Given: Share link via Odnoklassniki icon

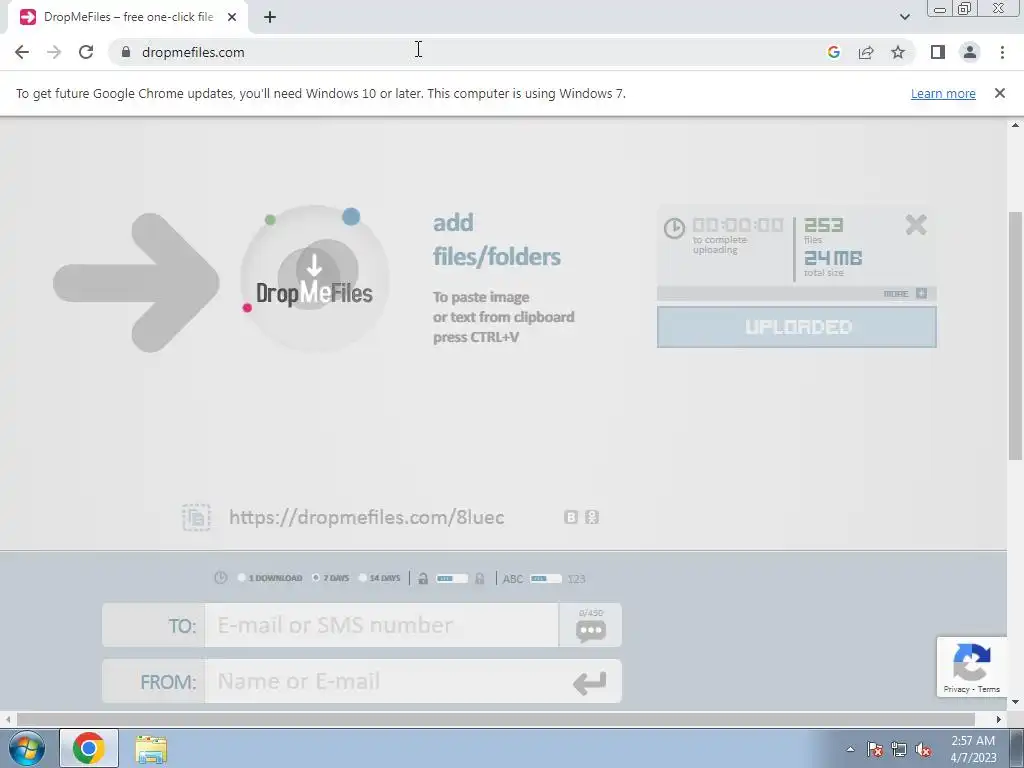Looking at the screenshot, I should (592, 517).
